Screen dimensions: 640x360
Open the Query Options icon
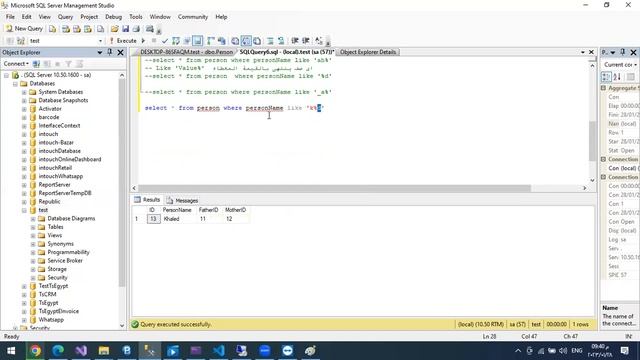point(187,41)
